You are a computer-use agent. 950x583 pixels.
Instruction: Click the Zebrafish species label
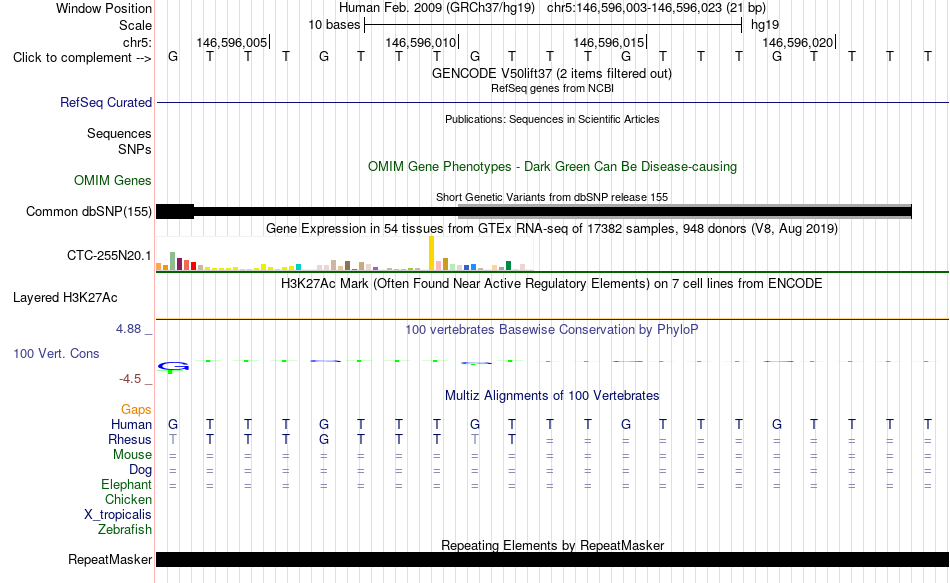click(125, 530)
